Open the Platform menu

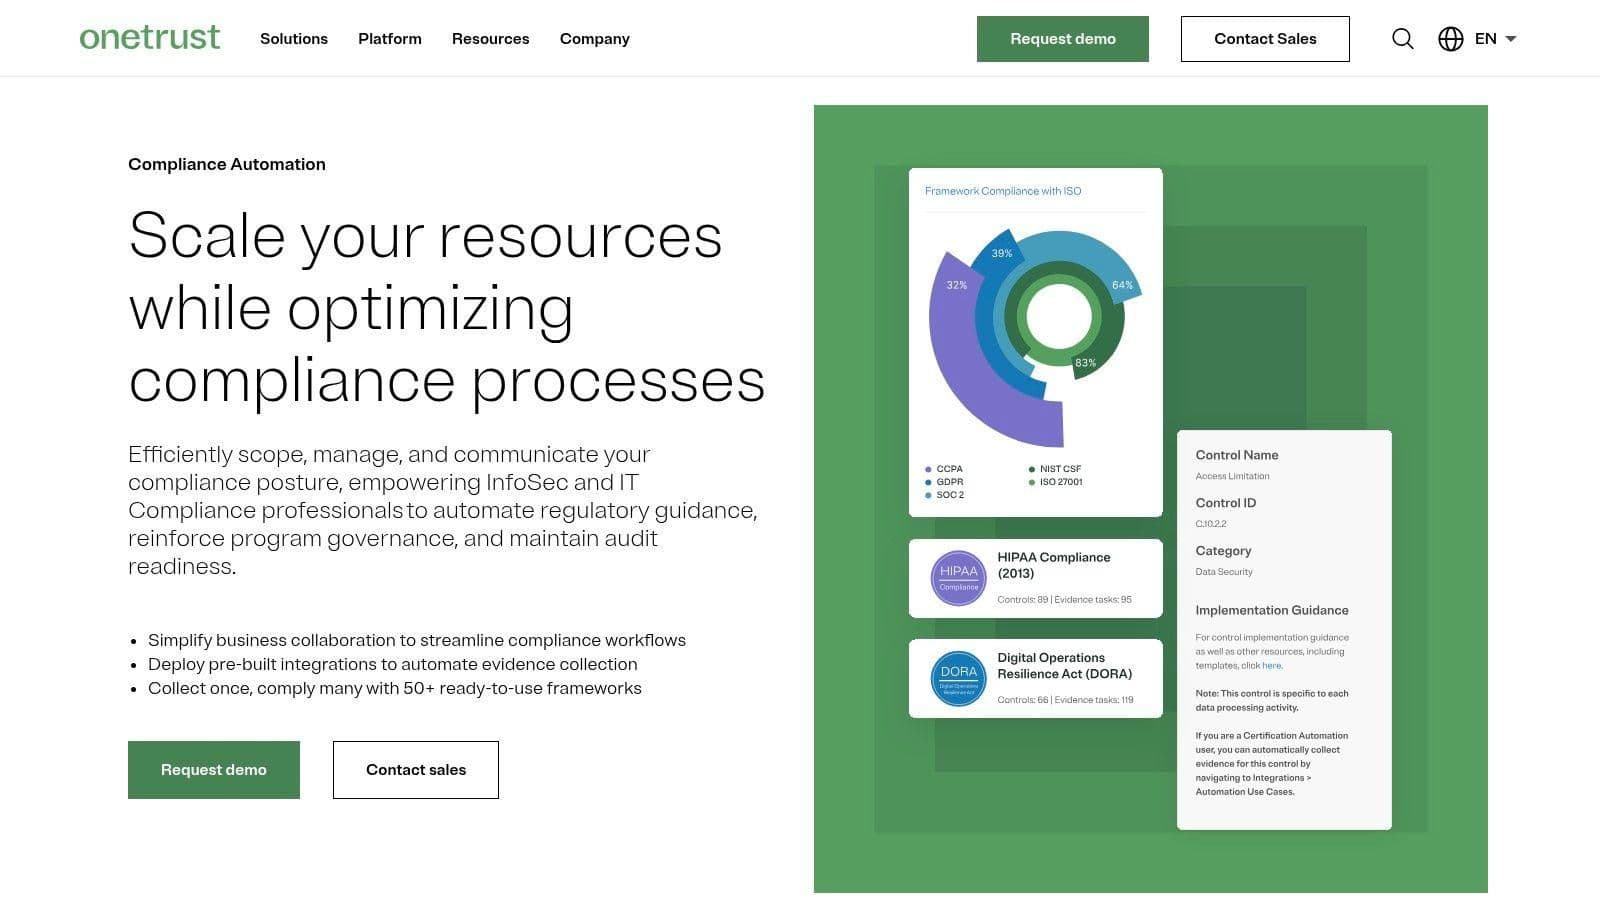pos(389,39)
